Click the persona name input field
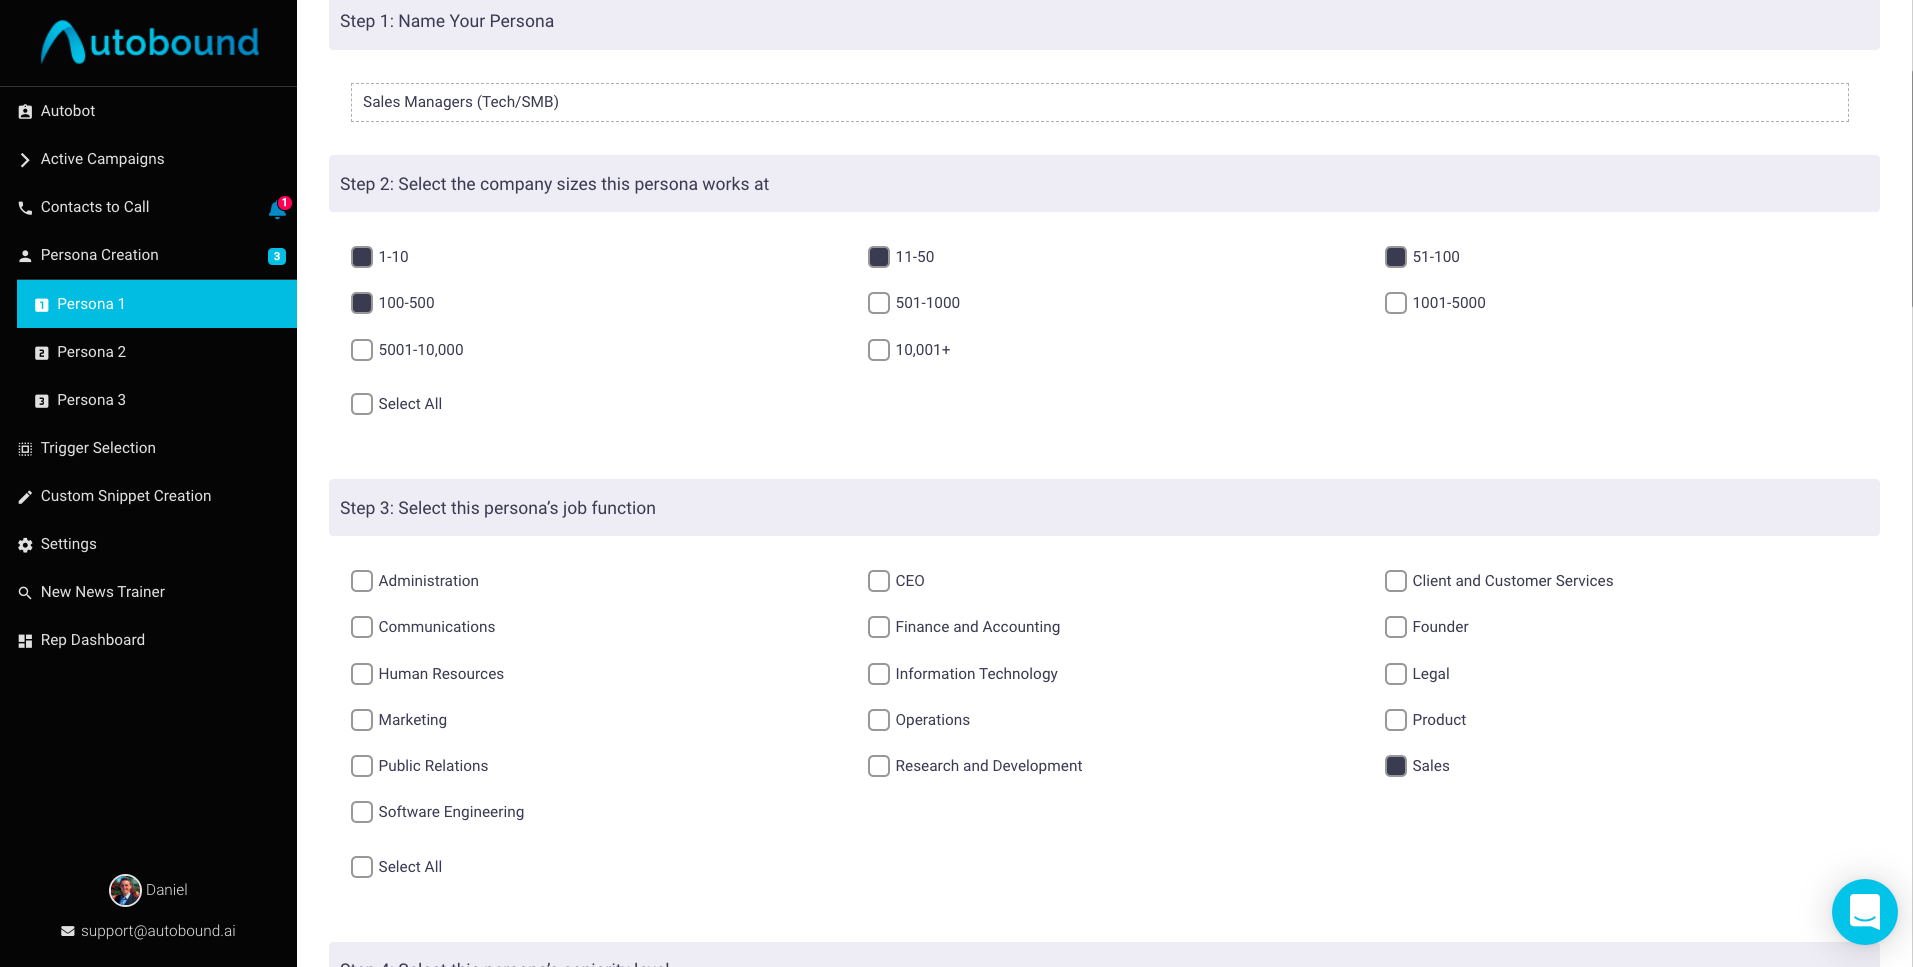Viewport: 1913px width, 967px height. tap(1099, 102)
